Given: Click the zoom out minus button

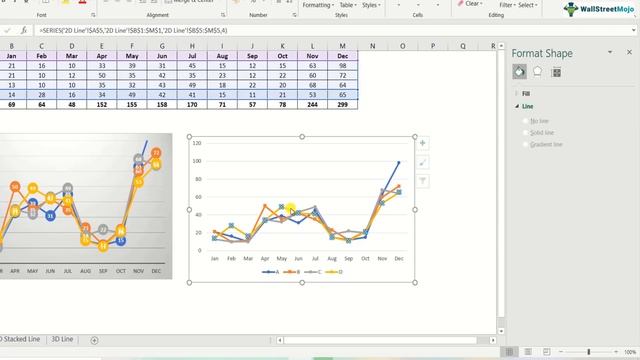Looking at the screenshot, I should [x=561, y=351].
